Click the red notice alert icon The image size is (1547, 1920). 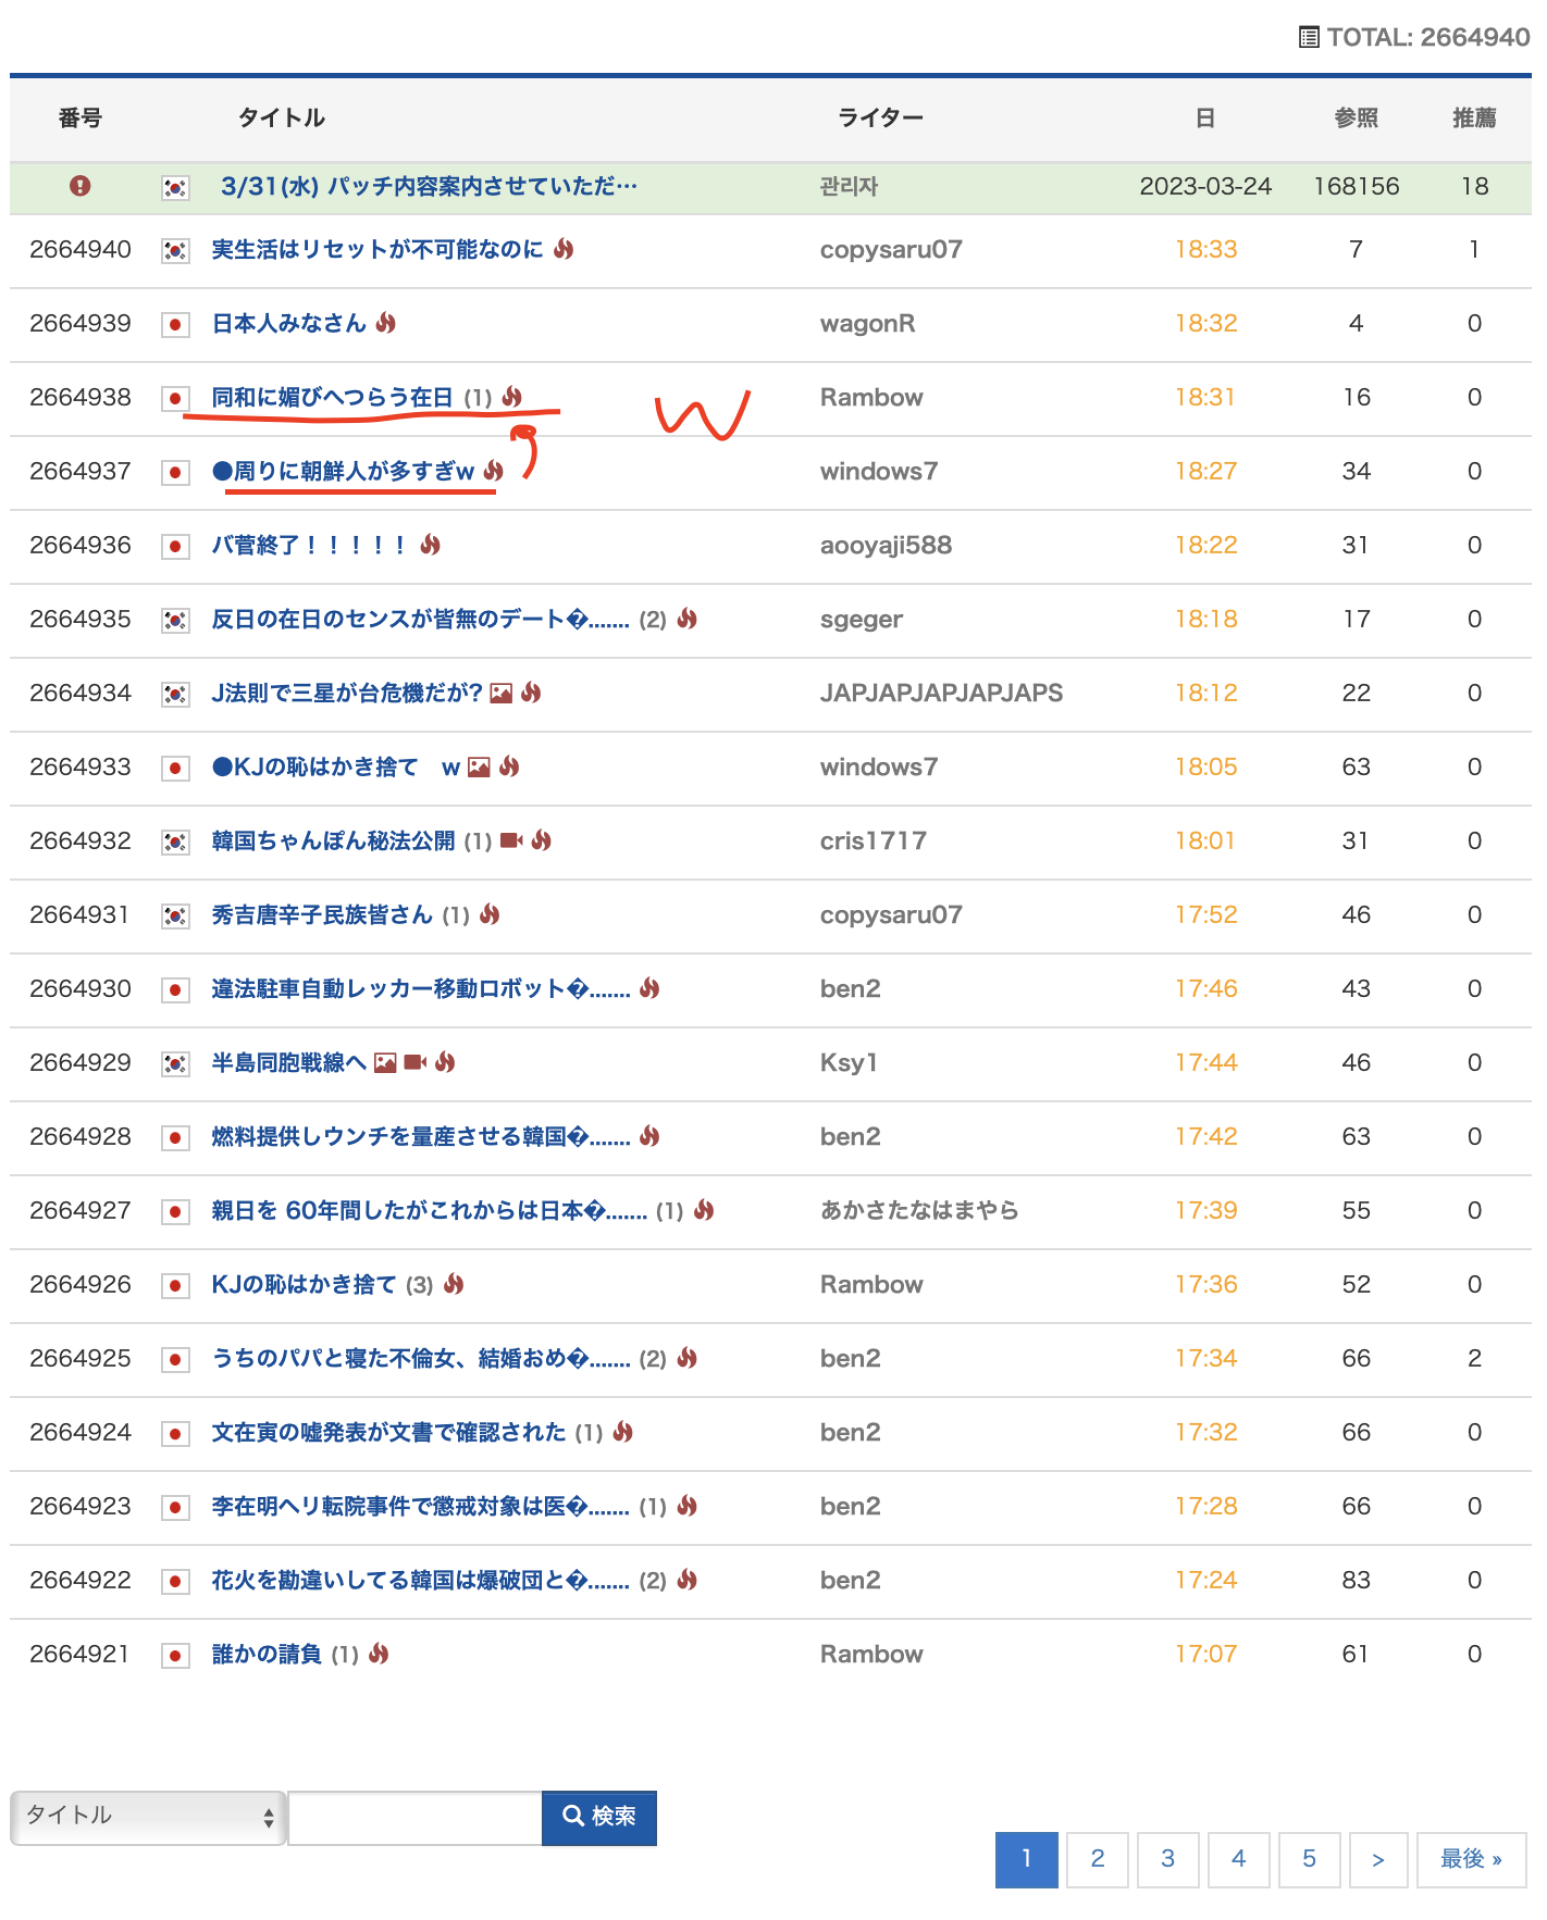click(80, 186)
